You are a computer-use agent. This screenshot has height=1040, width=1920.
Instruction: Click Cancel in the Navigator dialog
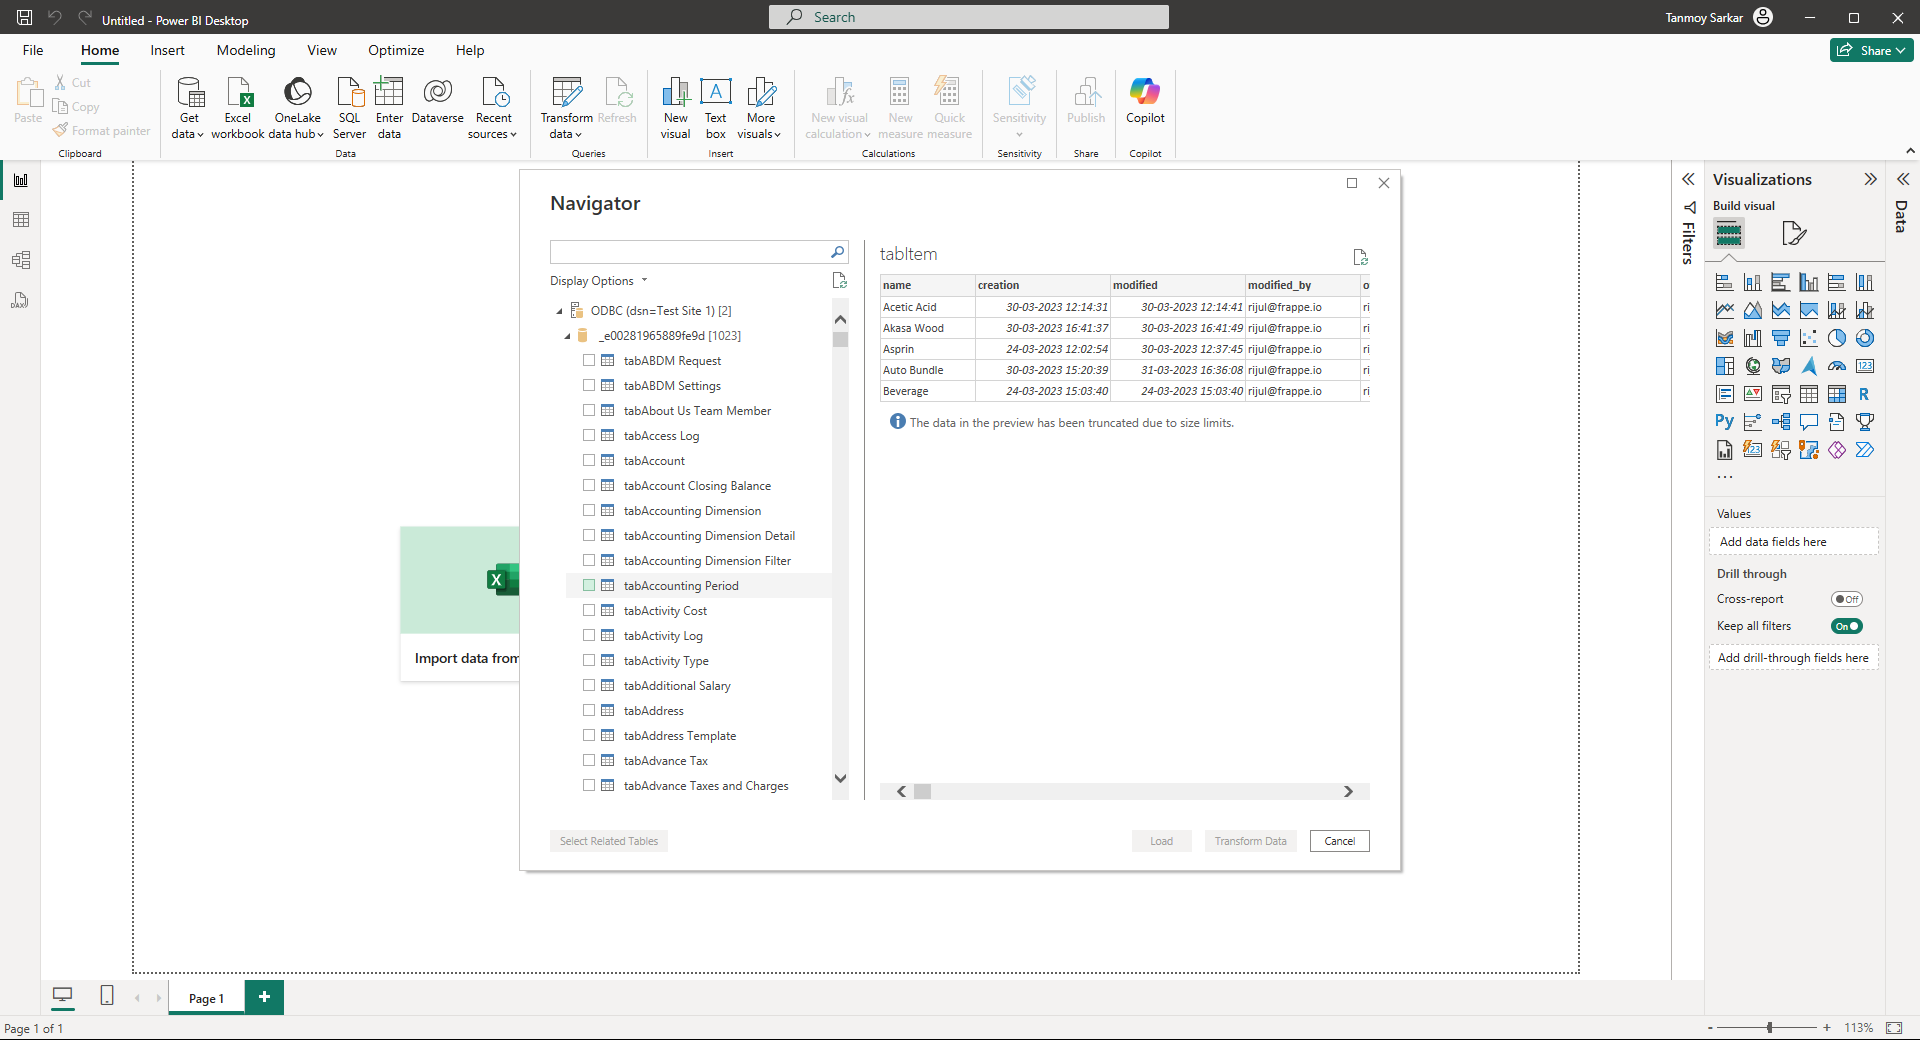1339,841
